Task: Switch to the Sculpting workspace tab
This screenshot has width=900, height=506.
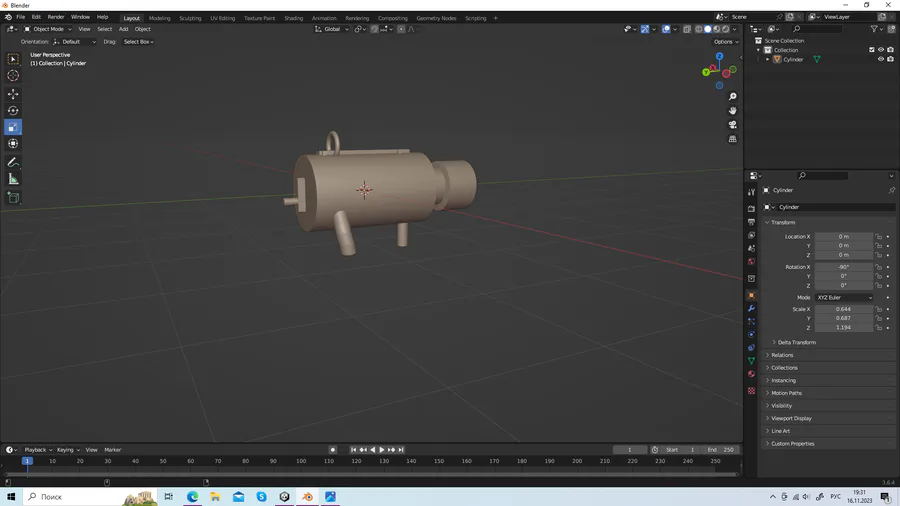Action: 190,18
